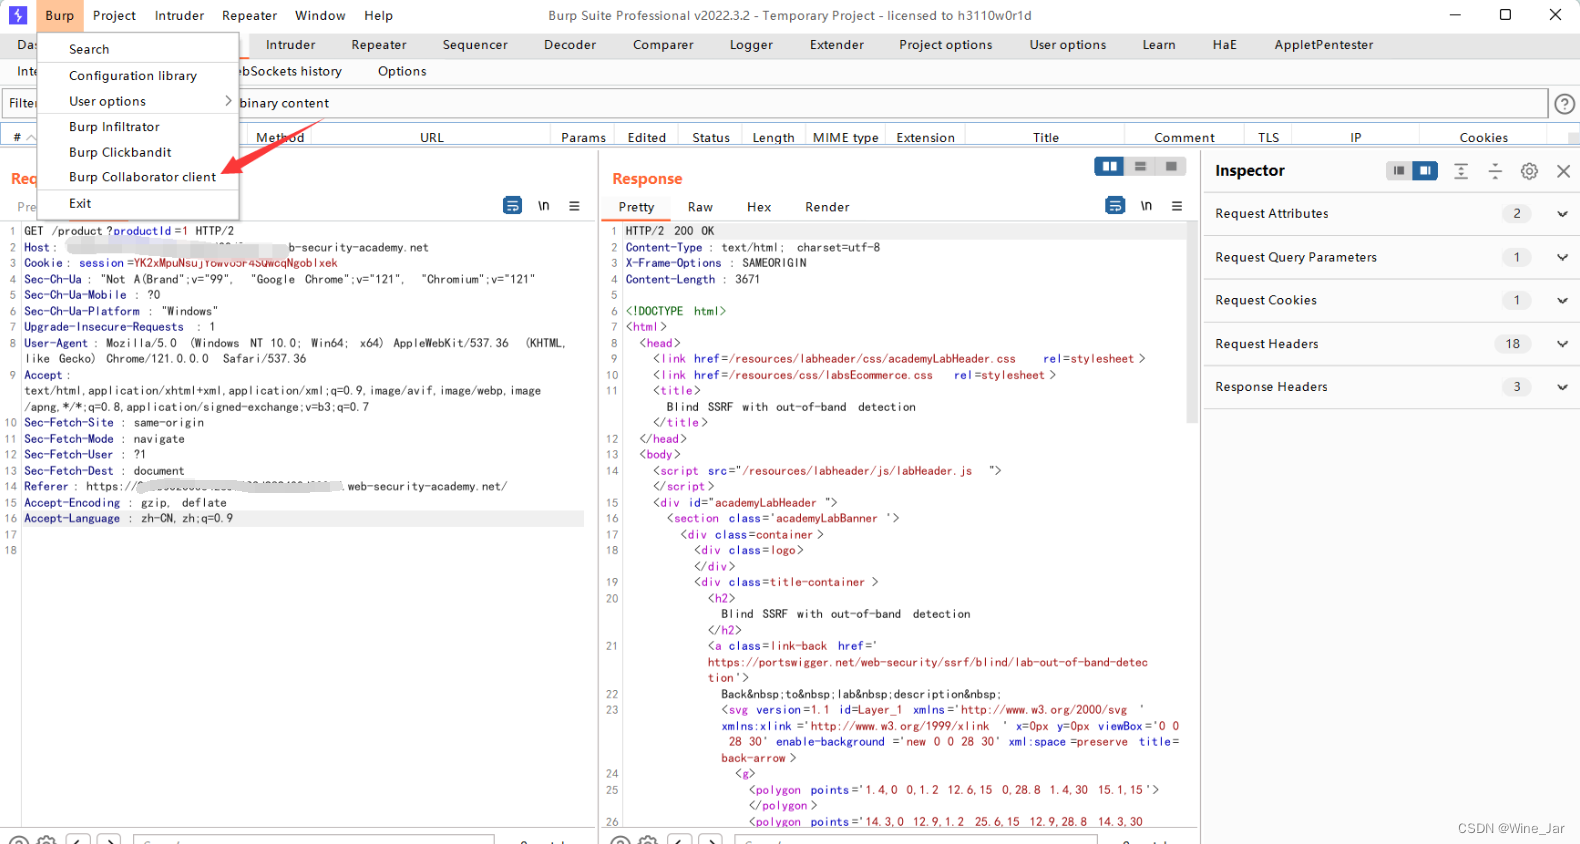Show Response in Raw view
Screen dimensions: 1580x844
(700, 207)
